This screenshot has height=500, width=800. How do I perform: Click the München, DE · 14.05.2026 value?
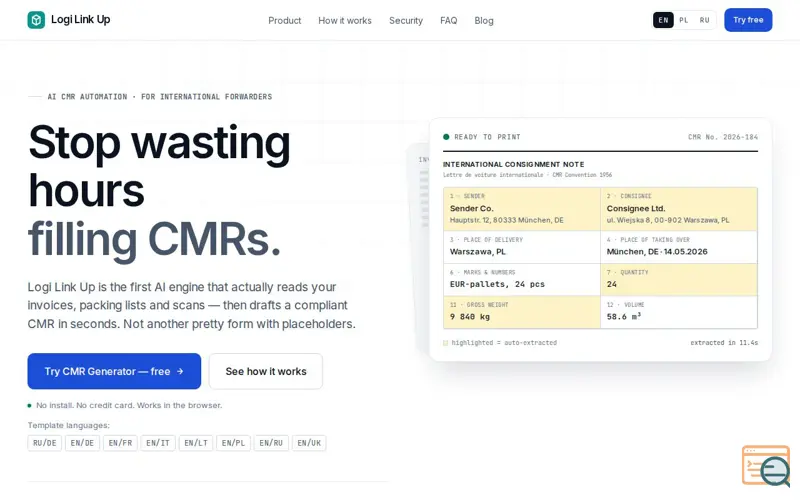coord(657,252)
